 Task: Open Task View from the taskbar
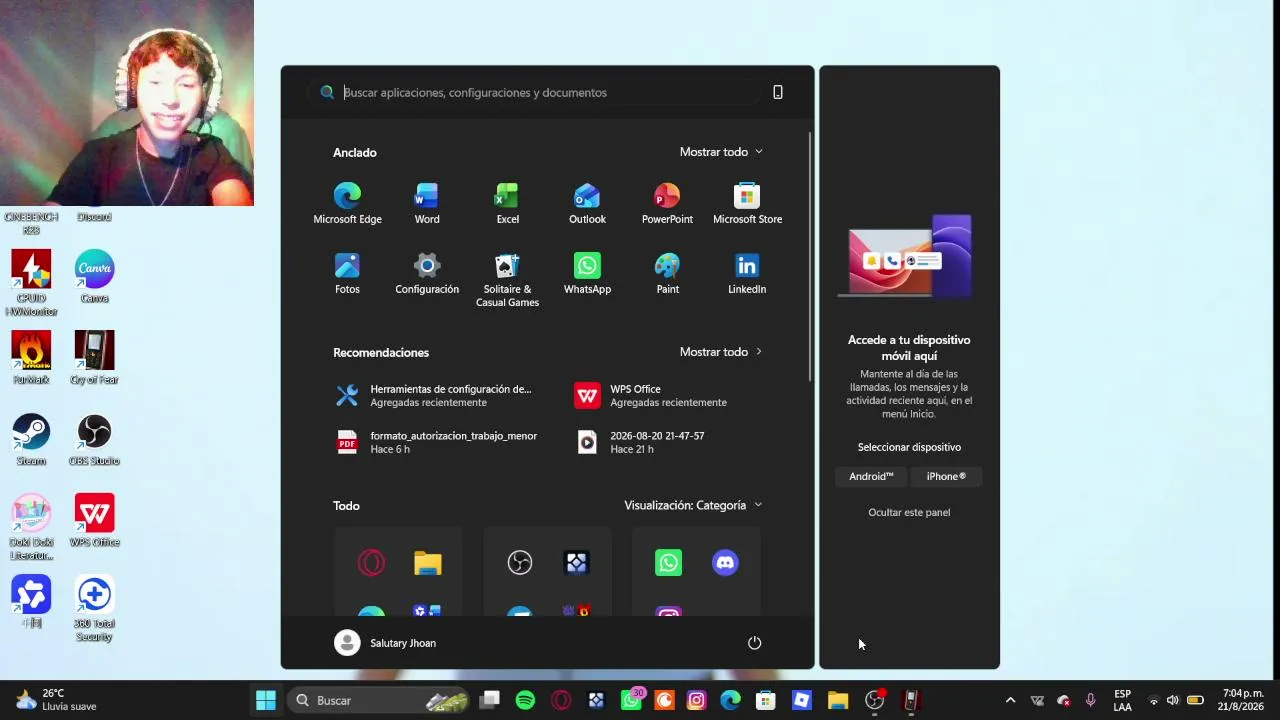(489, 700)
